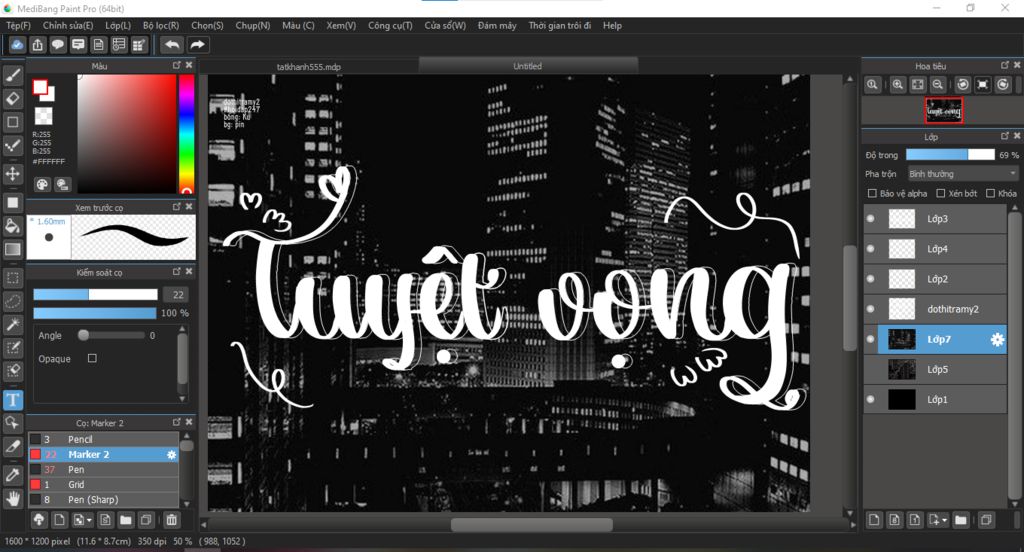Choose the Pencil brush from list
The width and height of the screenshot is (1024, 552).
[x=80, y=439]
